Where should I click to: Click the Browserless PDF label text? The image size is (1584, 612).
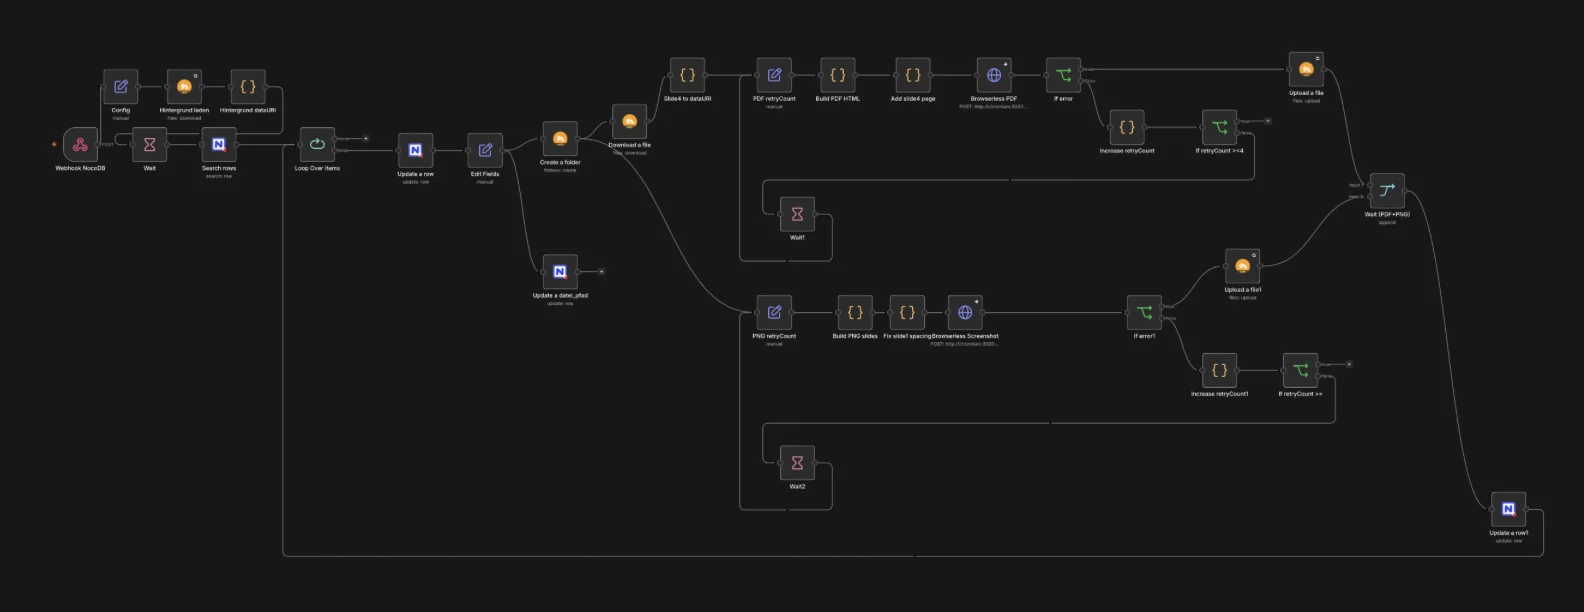pos(994,99)
